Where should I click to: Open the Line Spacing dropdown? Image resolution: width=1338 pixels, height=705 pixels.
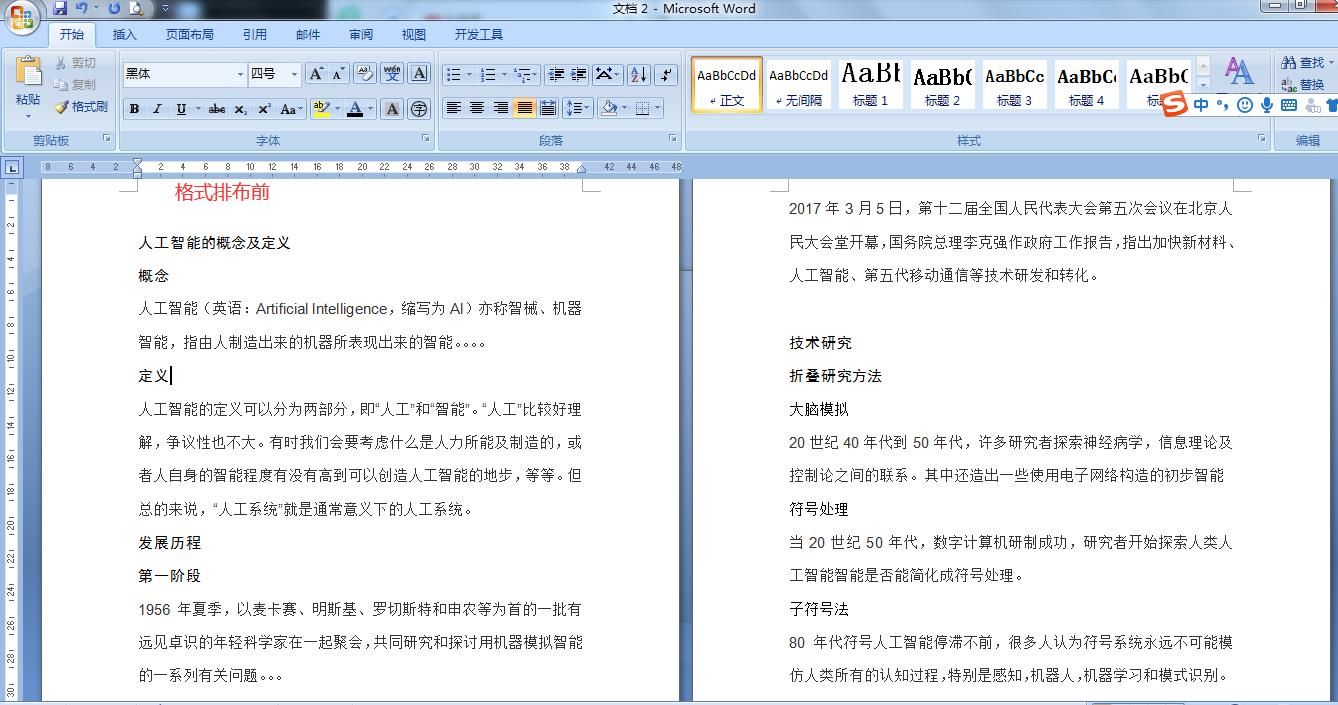pyautogui.click(x=578, y=108)
